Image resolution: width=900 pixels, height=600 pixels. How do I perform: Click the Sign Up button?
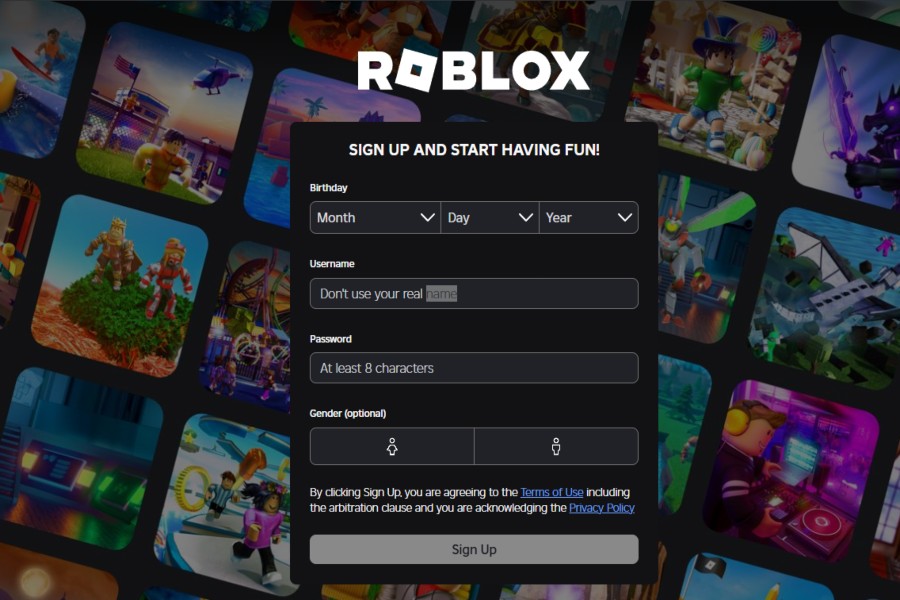(474, 549)
